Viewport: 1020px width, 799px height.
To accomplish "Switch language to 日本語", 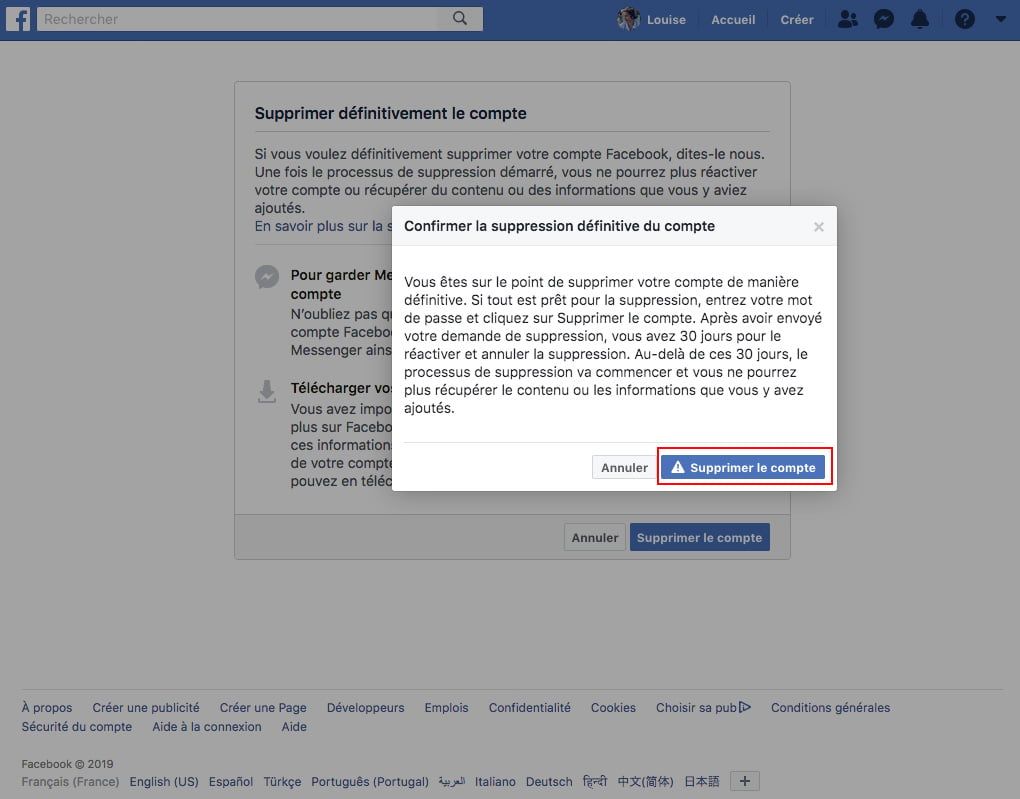I will tap(702, 781).
